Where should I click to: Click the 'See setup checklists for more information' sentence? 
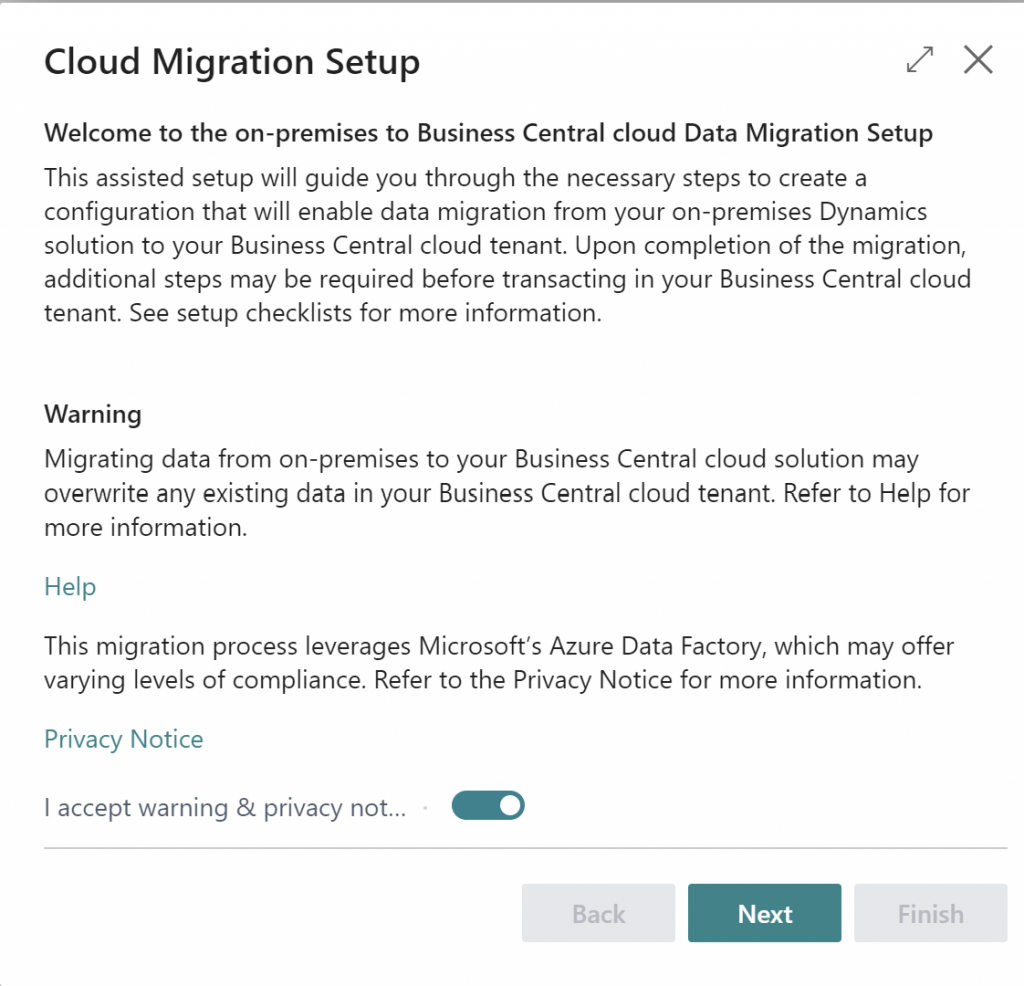pos(365,313)
